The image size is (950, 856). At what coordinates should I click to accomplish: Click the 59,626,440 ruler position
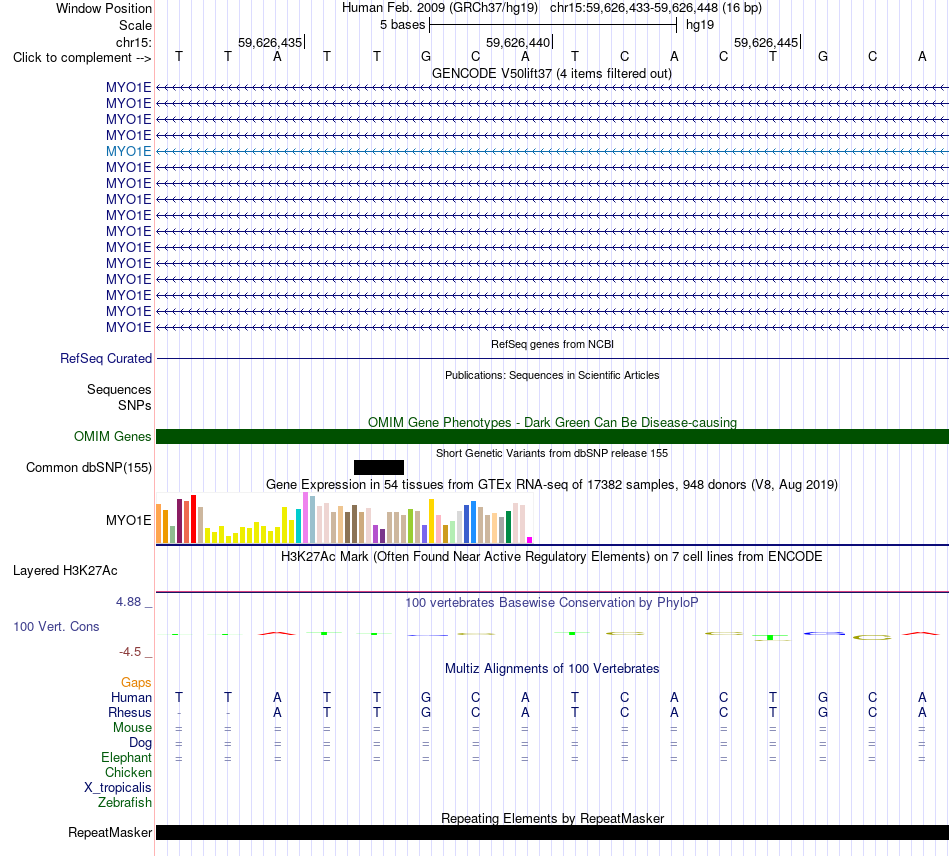518,42
